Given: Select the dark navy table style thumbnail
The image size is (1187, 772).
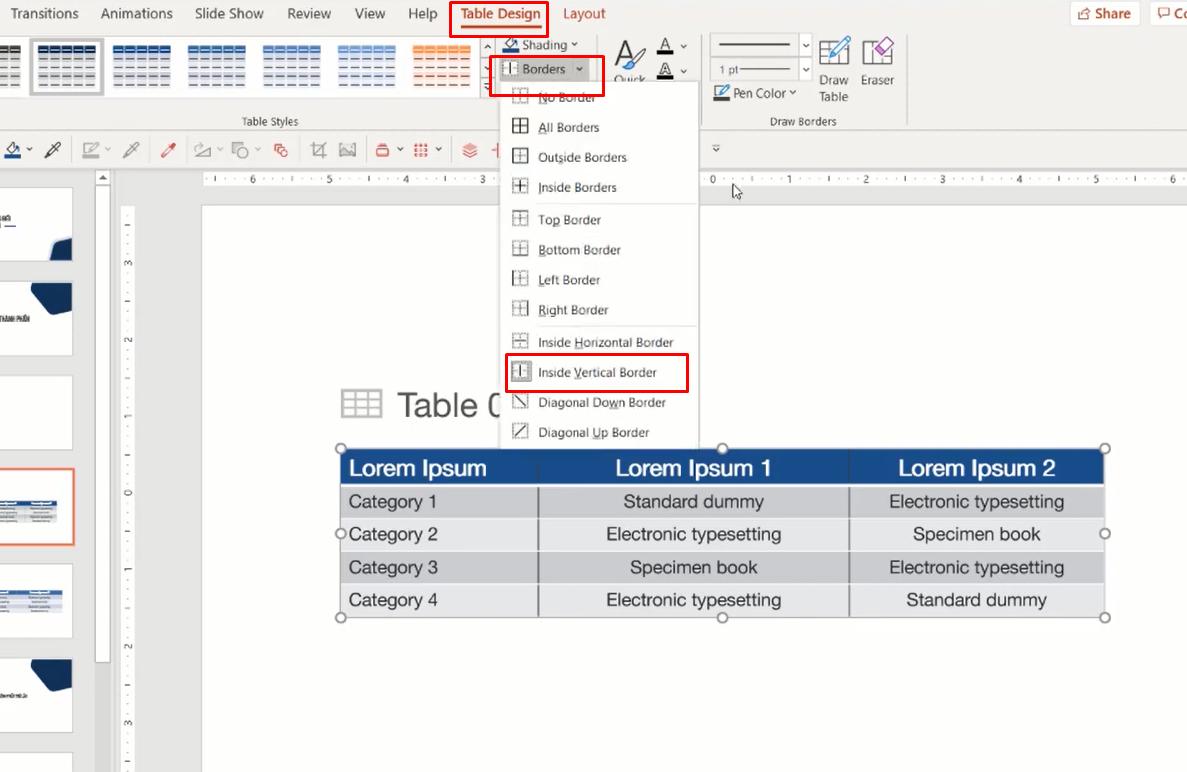Looking at the screenshot, I should (x=67, y=67).
